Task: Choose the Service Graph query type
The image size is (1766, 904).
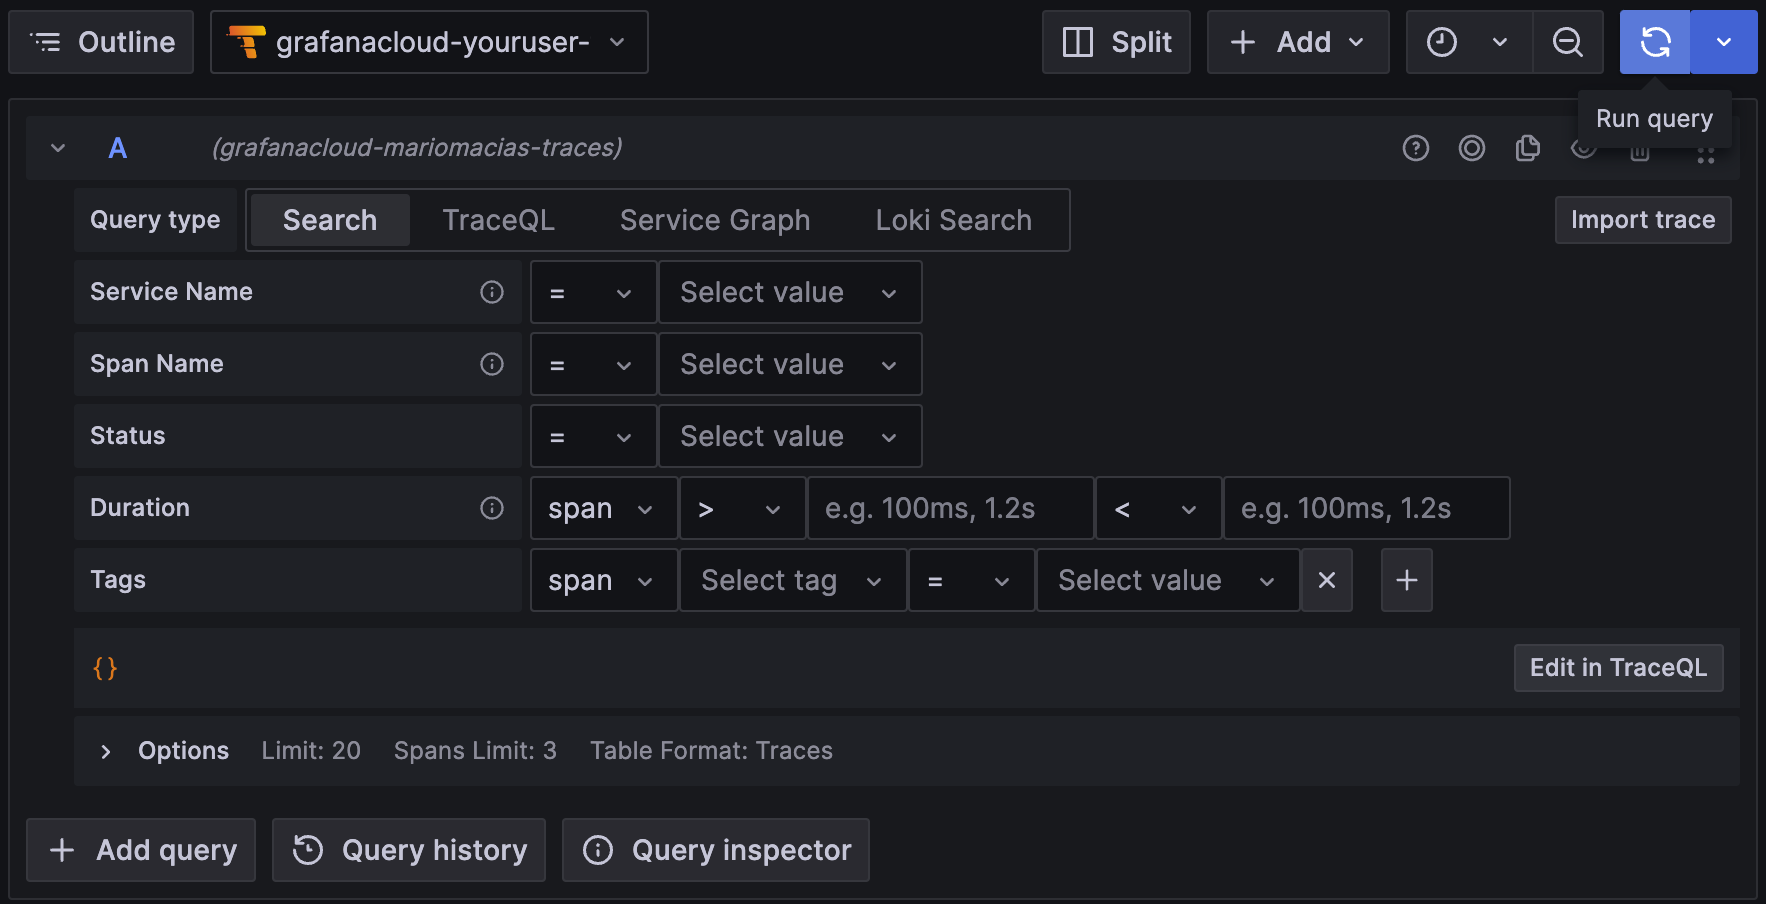Action: tap(714, 220)
